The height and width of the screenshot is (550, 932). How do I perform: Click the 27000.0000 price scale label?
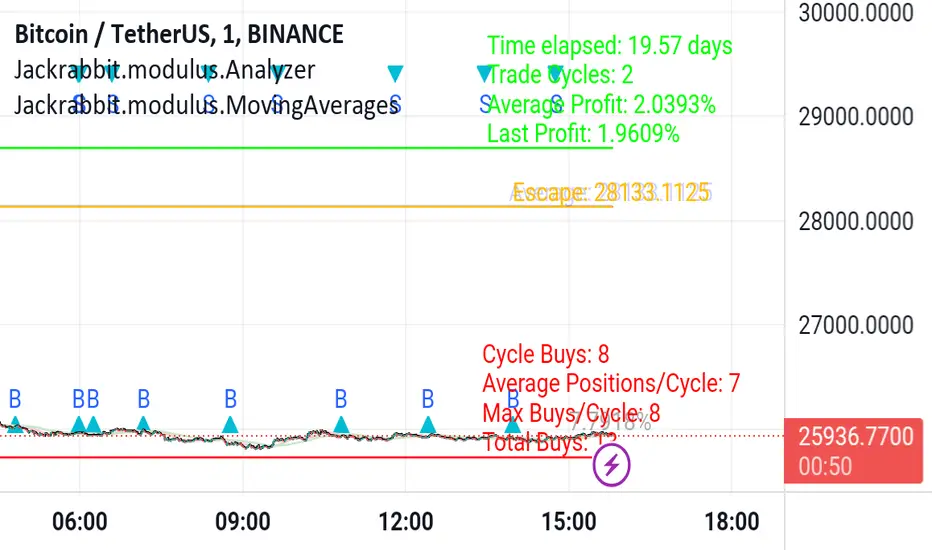pos(857,325)
